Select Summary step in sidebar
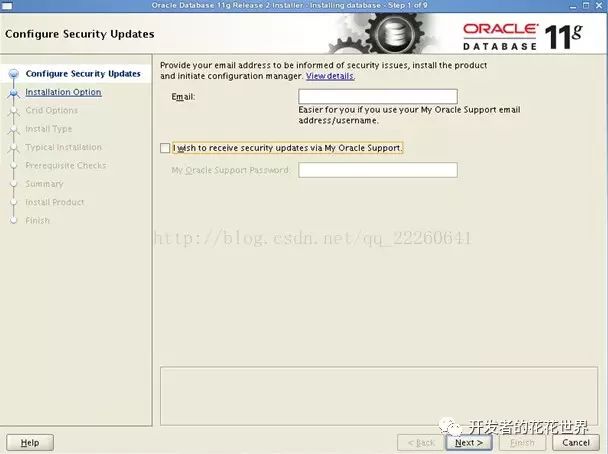The width and height of the screenshot is (608, 454). coord(44,184)
